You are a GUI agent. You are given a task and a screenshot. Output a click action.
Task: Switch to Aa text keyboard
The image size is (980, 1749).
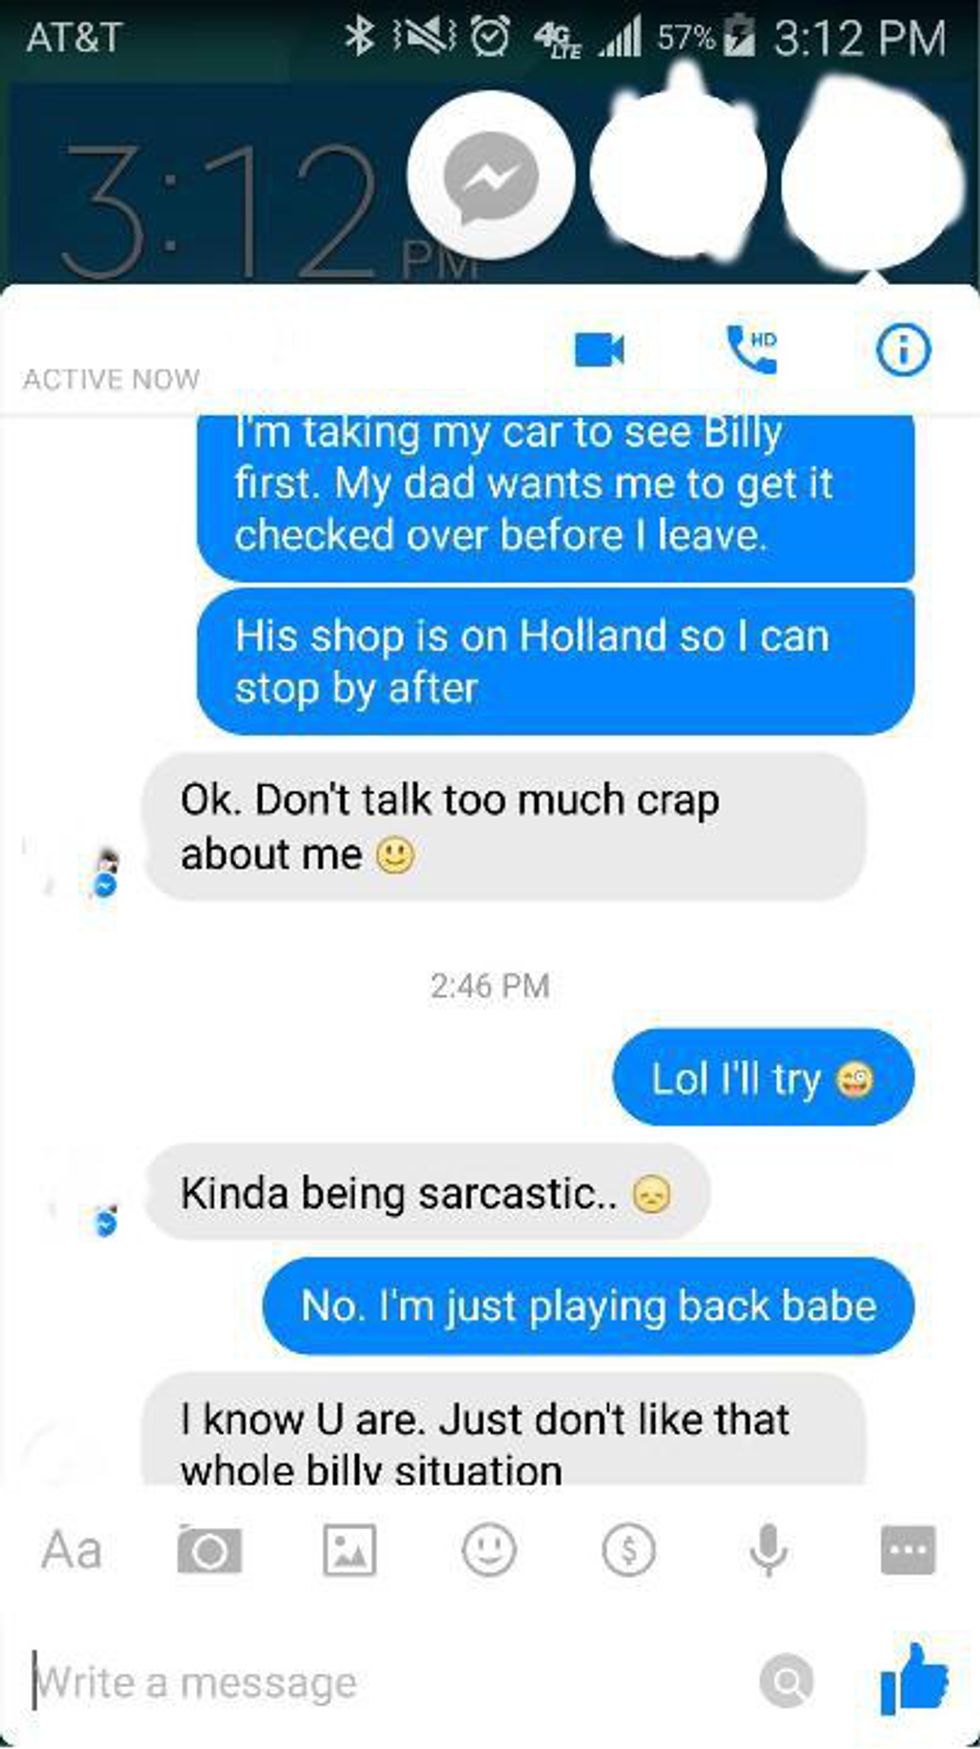click(x=71, y=1550)
